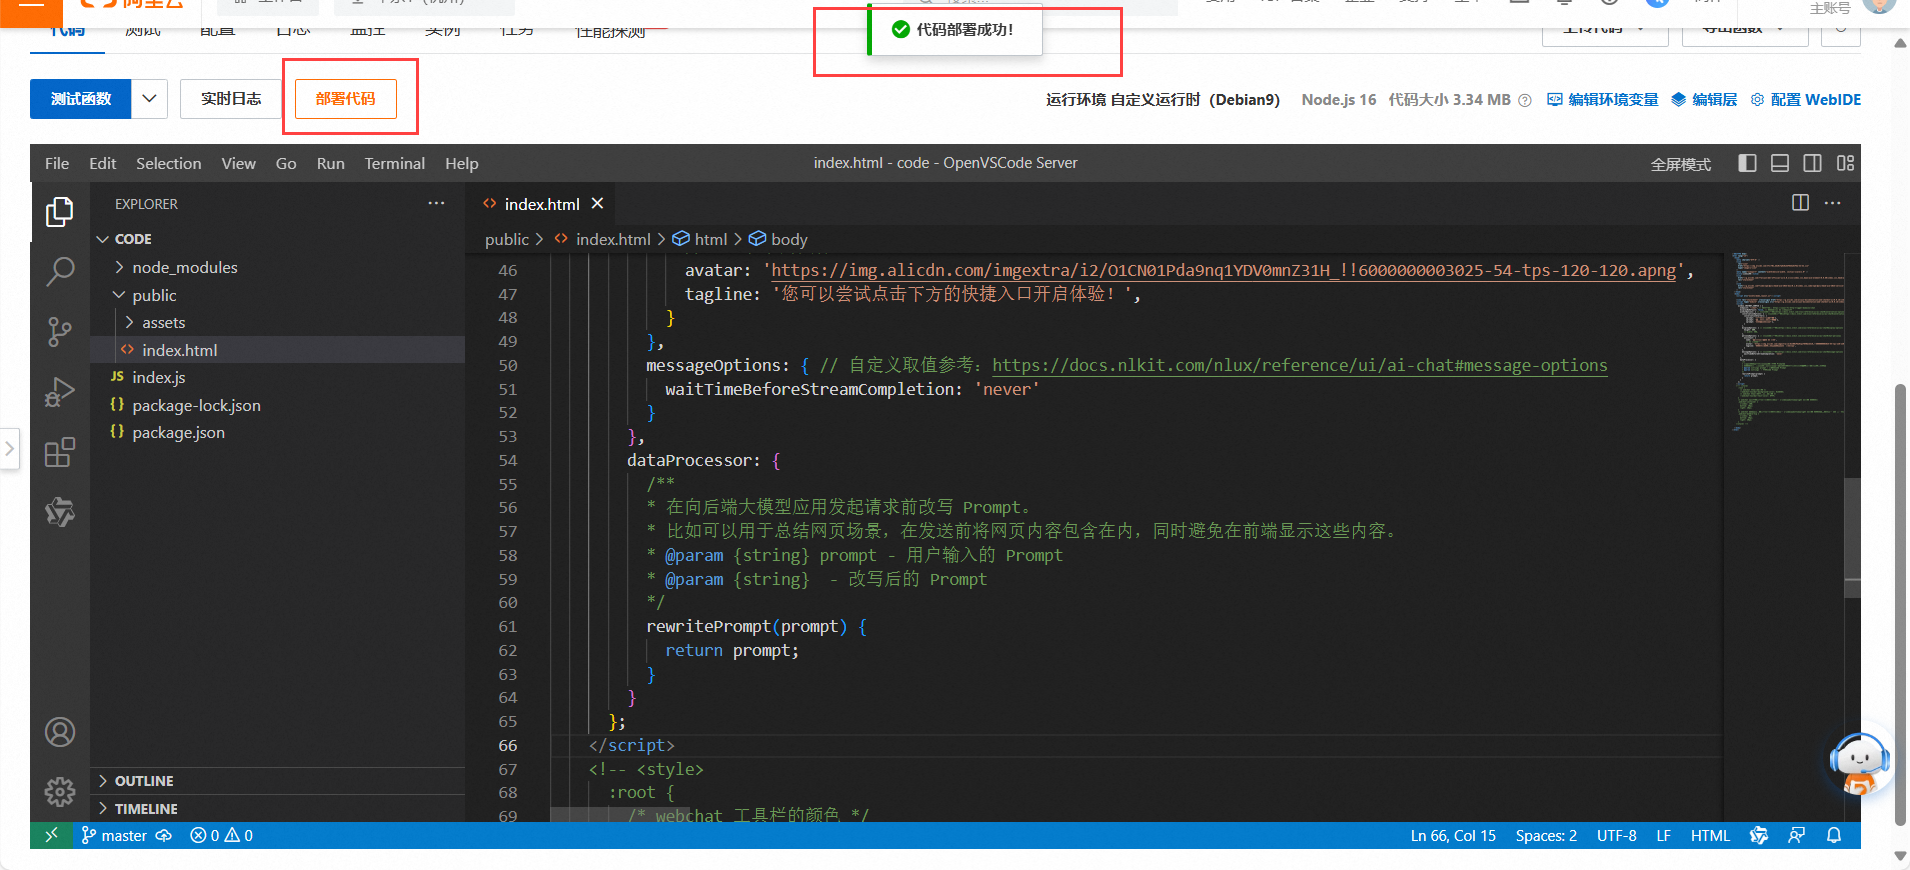Viewport: 1910px width, 870px height.
Task: Click the Explorer more actions ellipsis
Action: [x=436, y=203]
